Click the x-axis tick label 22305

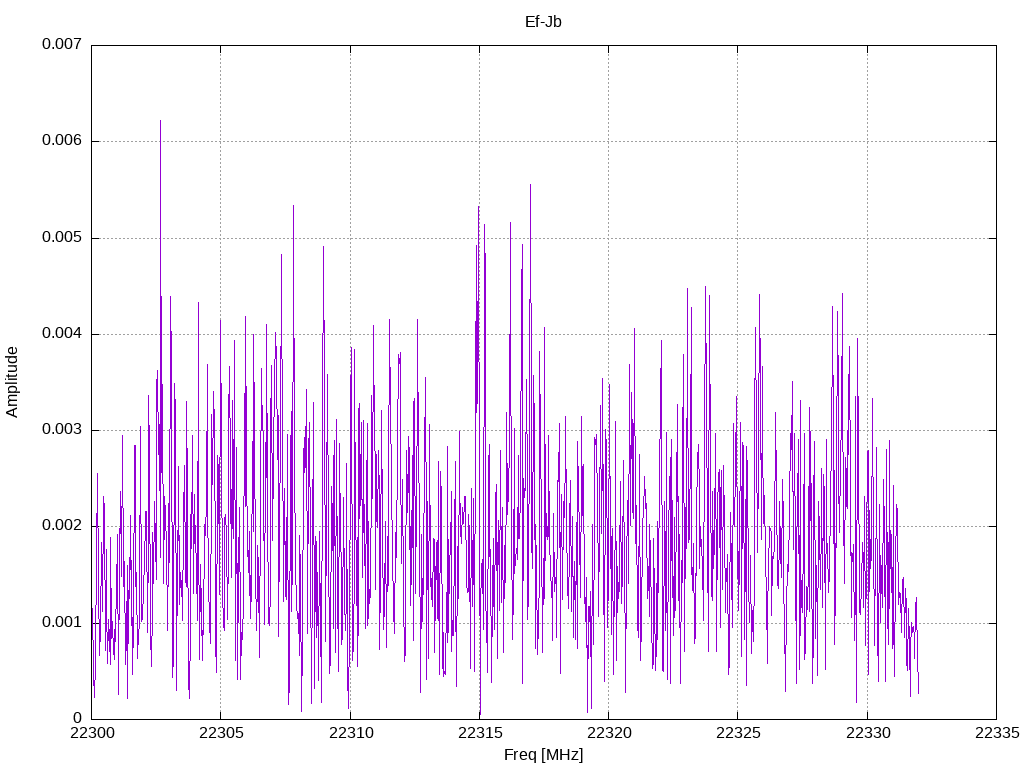point(221,733)
